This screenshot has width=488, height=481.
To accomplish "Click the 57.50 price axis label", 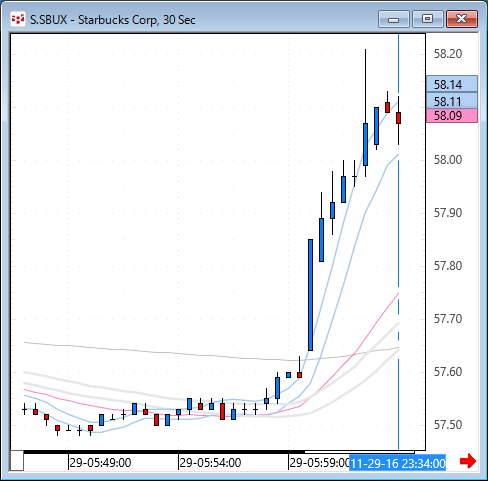I will coord(448,425).
